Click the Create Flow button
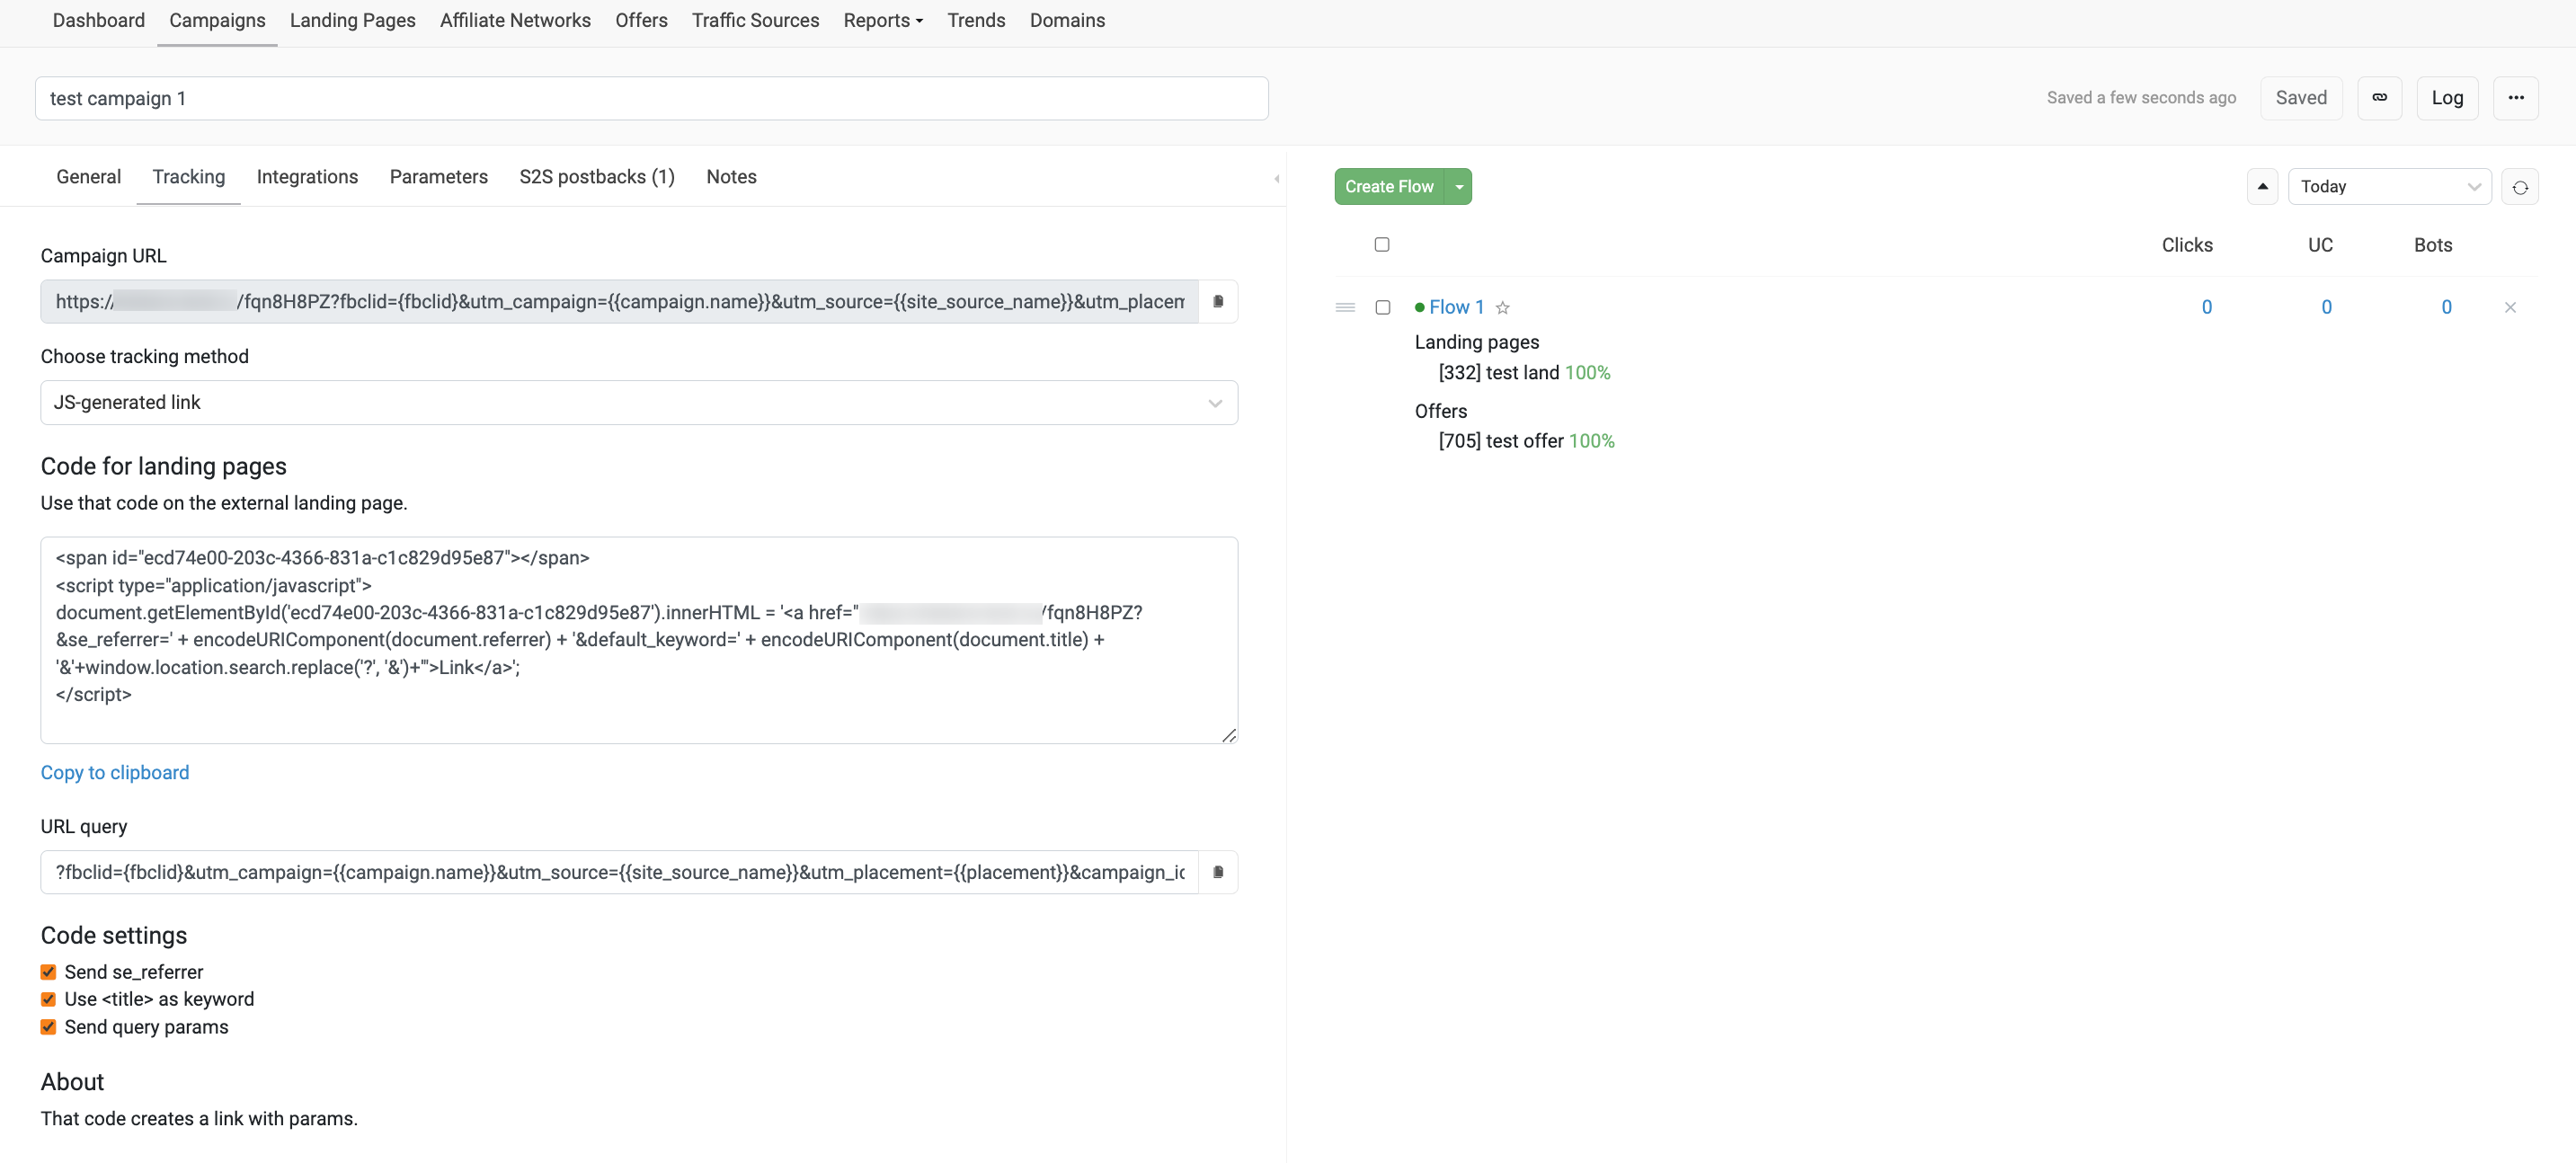 [x=1389, y=187]
